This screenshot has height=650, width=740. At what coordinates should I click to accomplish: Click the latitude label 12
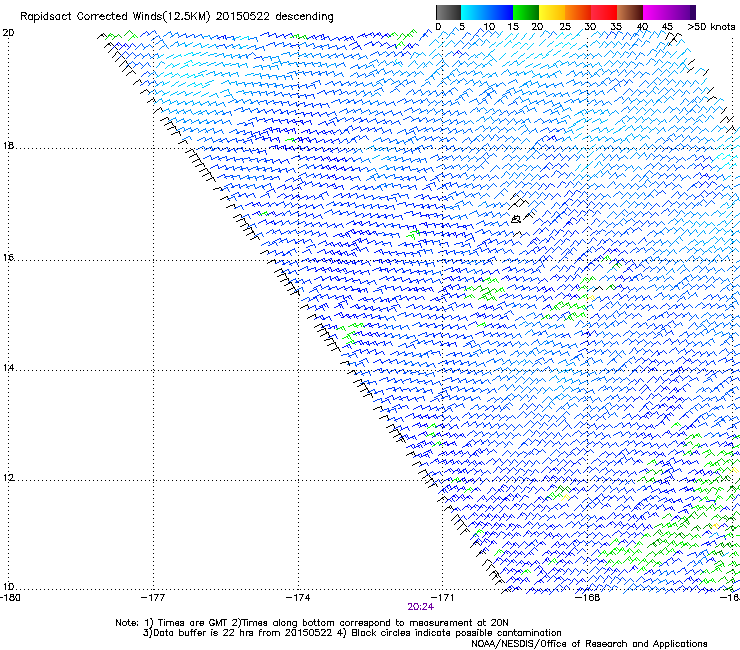point(8,477)
